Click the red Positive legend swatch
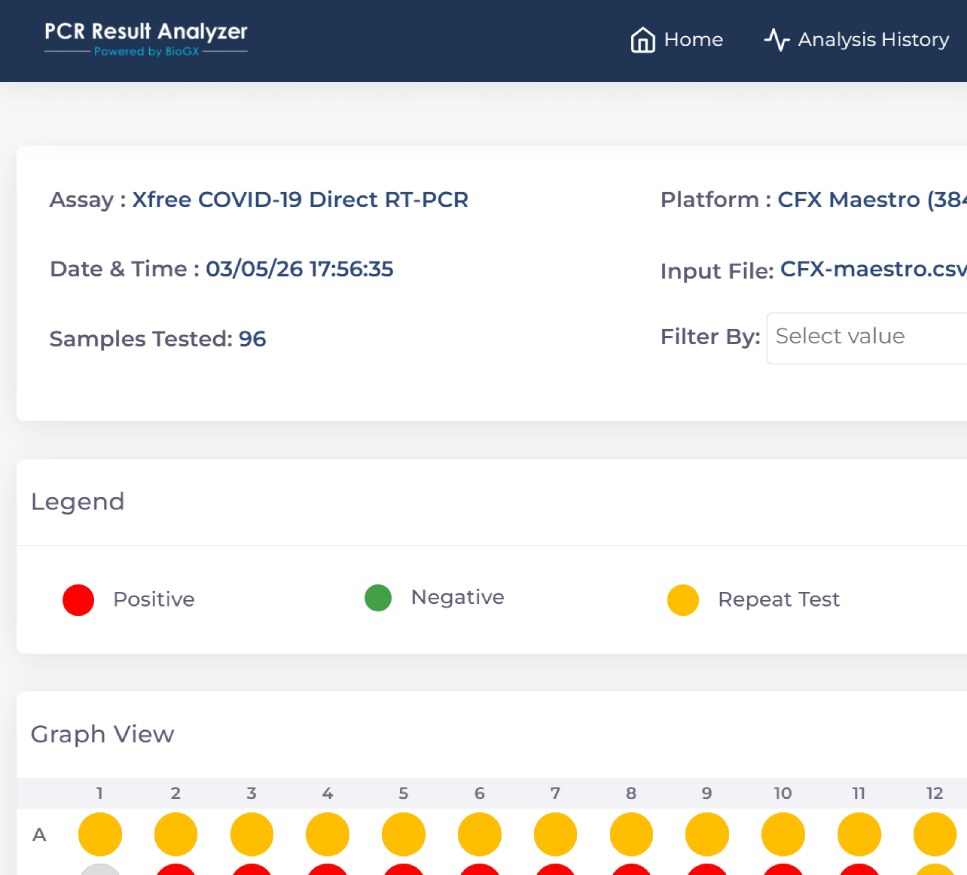 point(78,600)
